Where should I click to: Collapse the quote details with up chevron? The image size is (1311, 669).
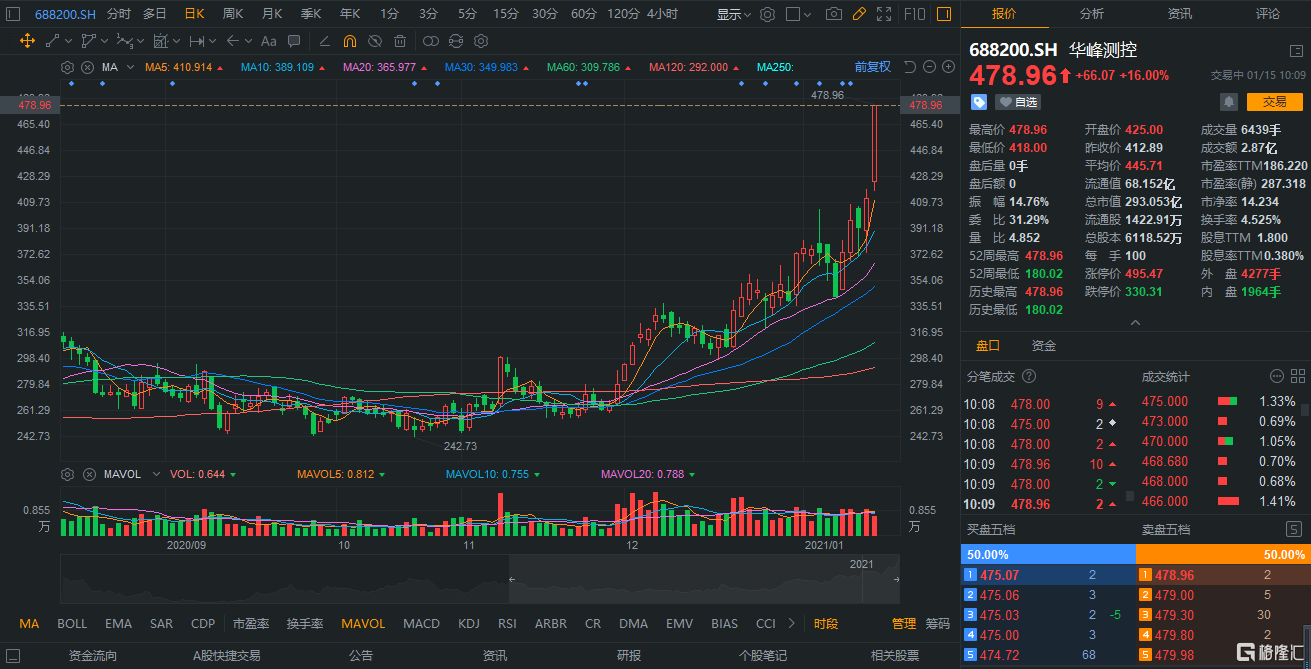(1135, 323)
